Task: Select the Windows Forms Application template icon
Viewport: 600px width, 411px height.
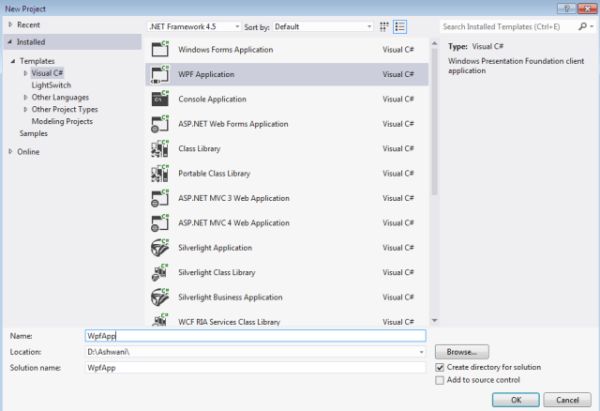Action: [160, 49]
